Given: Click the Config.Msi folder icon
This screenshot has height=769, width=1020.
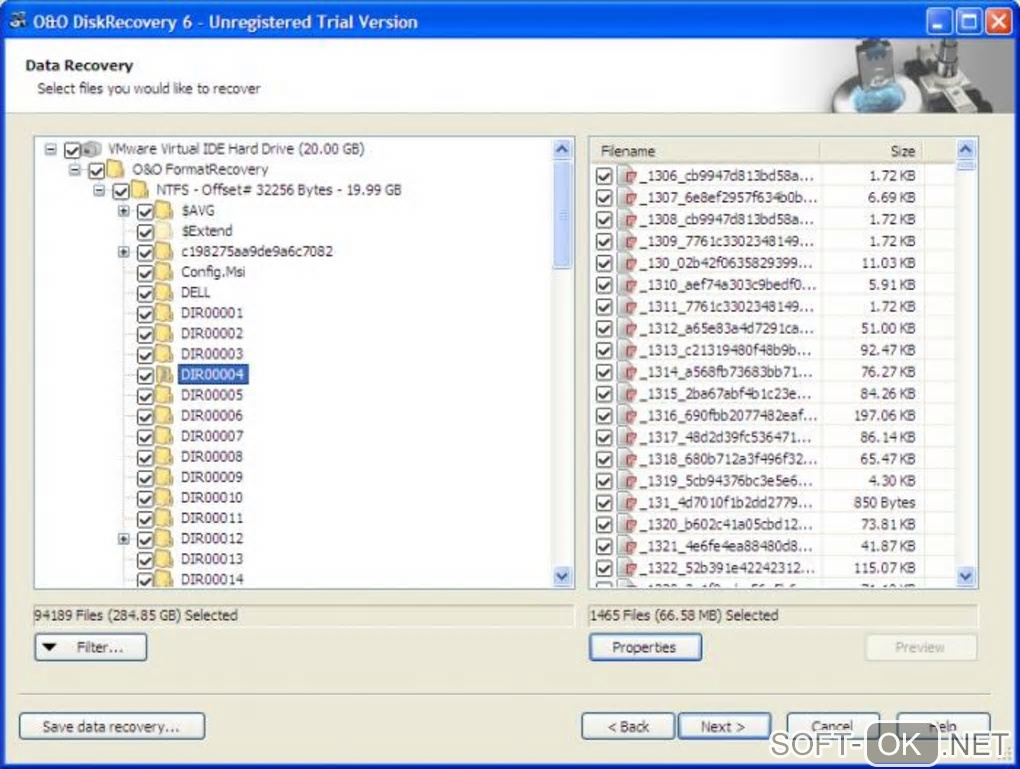Looking at the screenshot, I should pos(164,272).
